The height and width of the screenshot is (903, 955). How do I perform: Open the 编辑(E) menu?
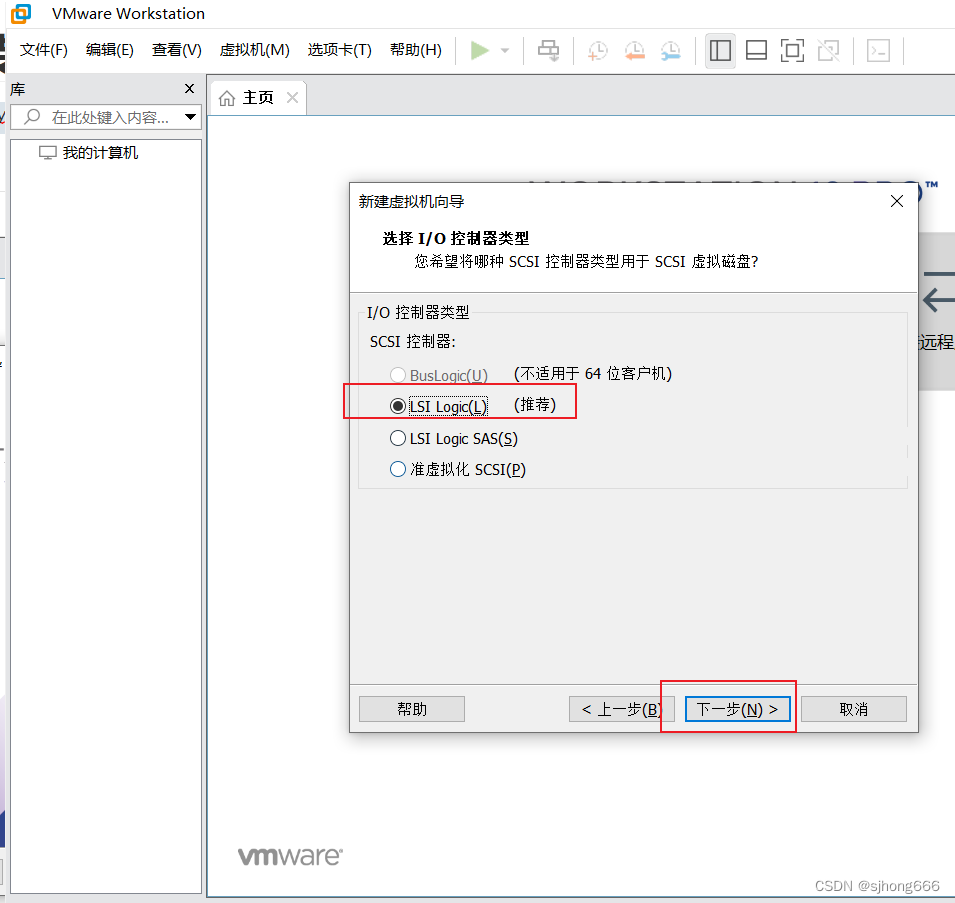click(110, 50)
